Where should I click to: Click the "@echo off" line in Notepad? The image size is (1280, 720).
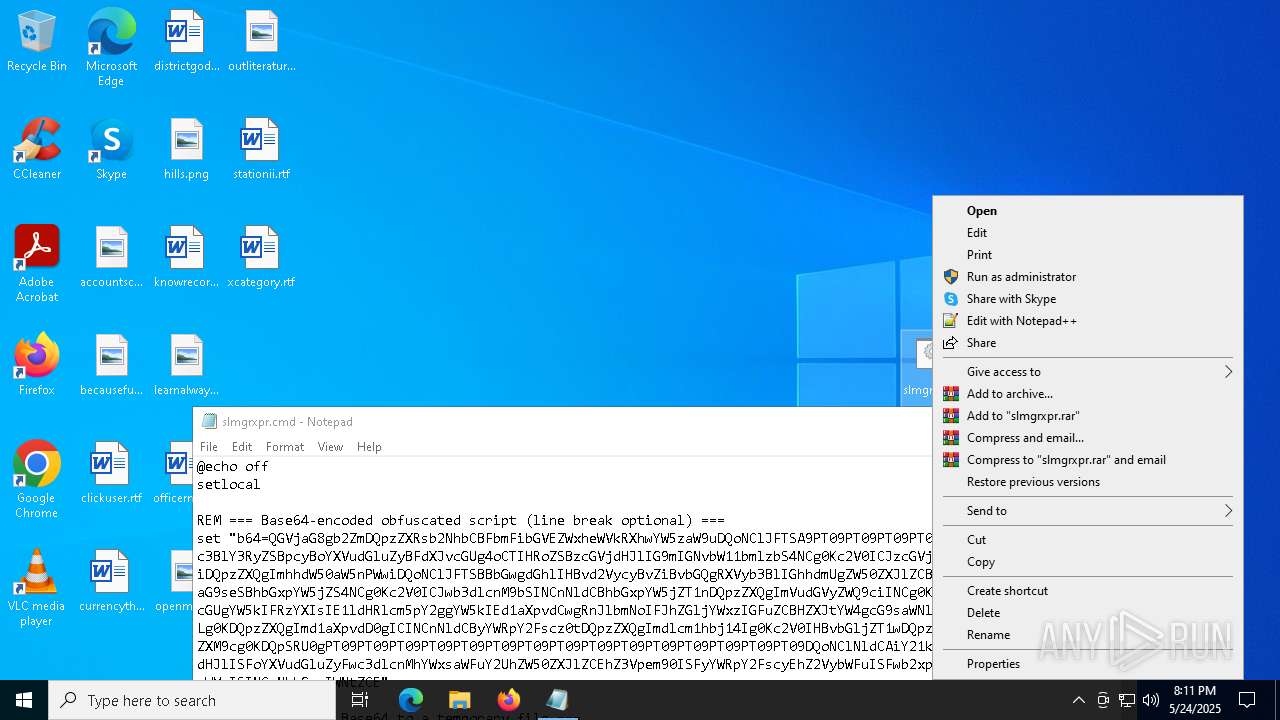click(x=232, y=466)
